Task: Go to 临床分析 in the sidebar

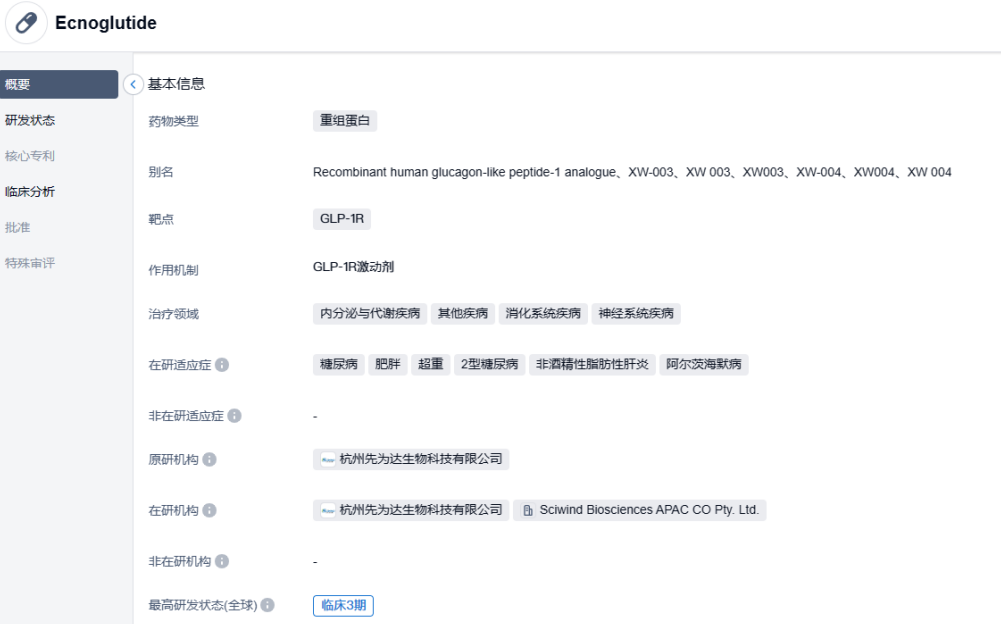Action: (30, 191)
